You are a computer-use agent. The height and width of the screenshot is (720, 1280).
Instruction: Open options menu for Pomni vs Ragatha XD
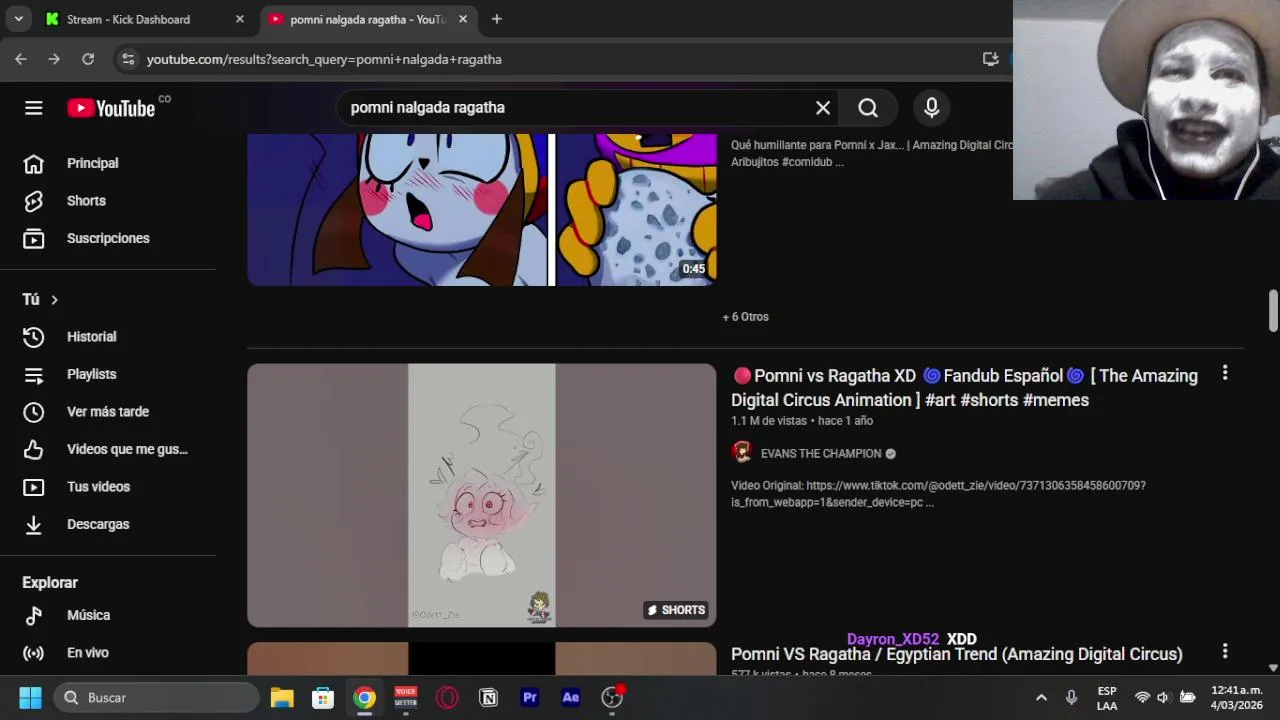[x=1225, y=373]
